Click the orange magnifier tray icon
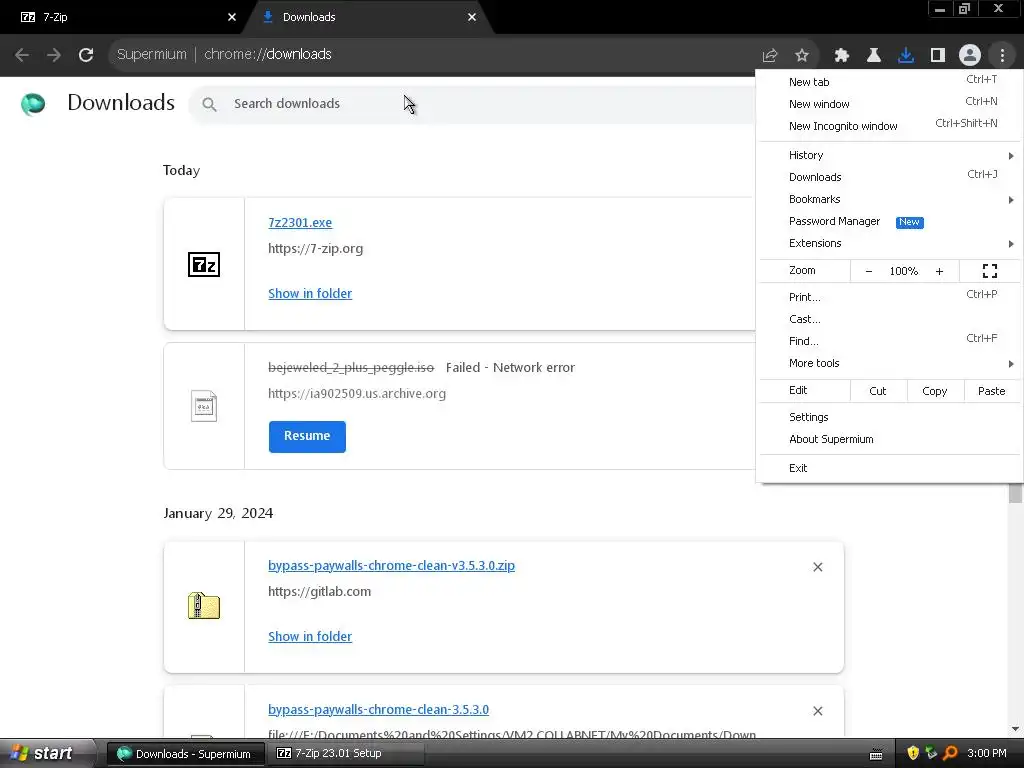Viewport: 1024px width, 768px height. click(x=951, y=753)
